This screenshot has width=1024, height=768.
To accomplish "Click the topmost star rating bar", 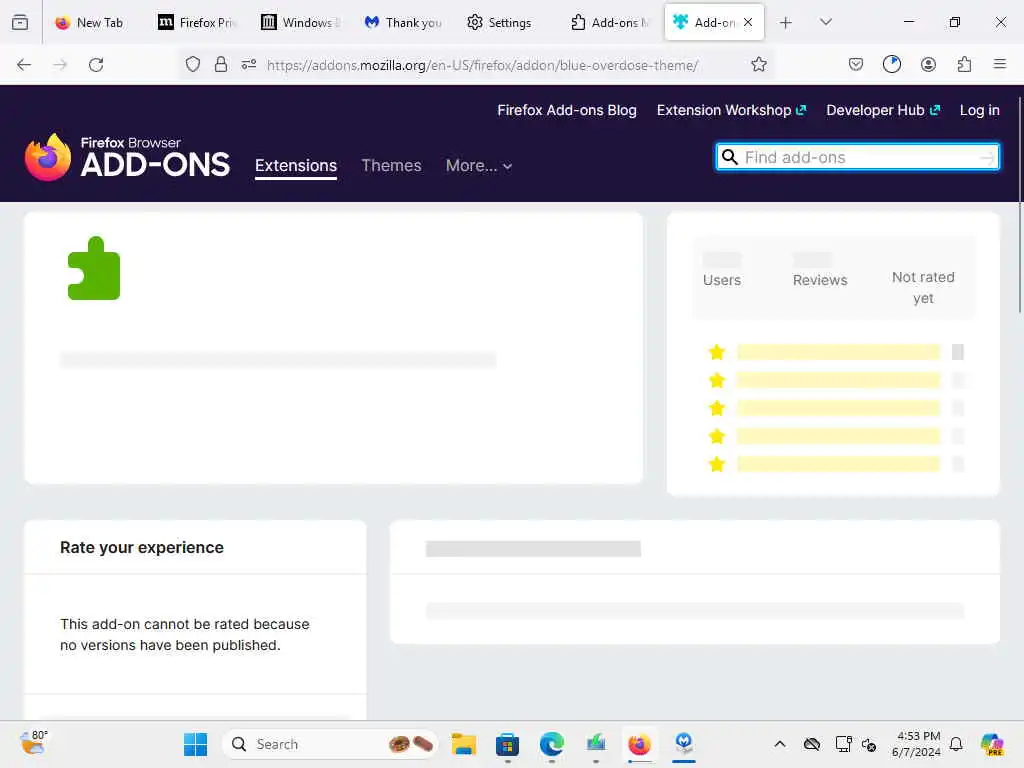I will pyautogui.click(x=838, y=352).
